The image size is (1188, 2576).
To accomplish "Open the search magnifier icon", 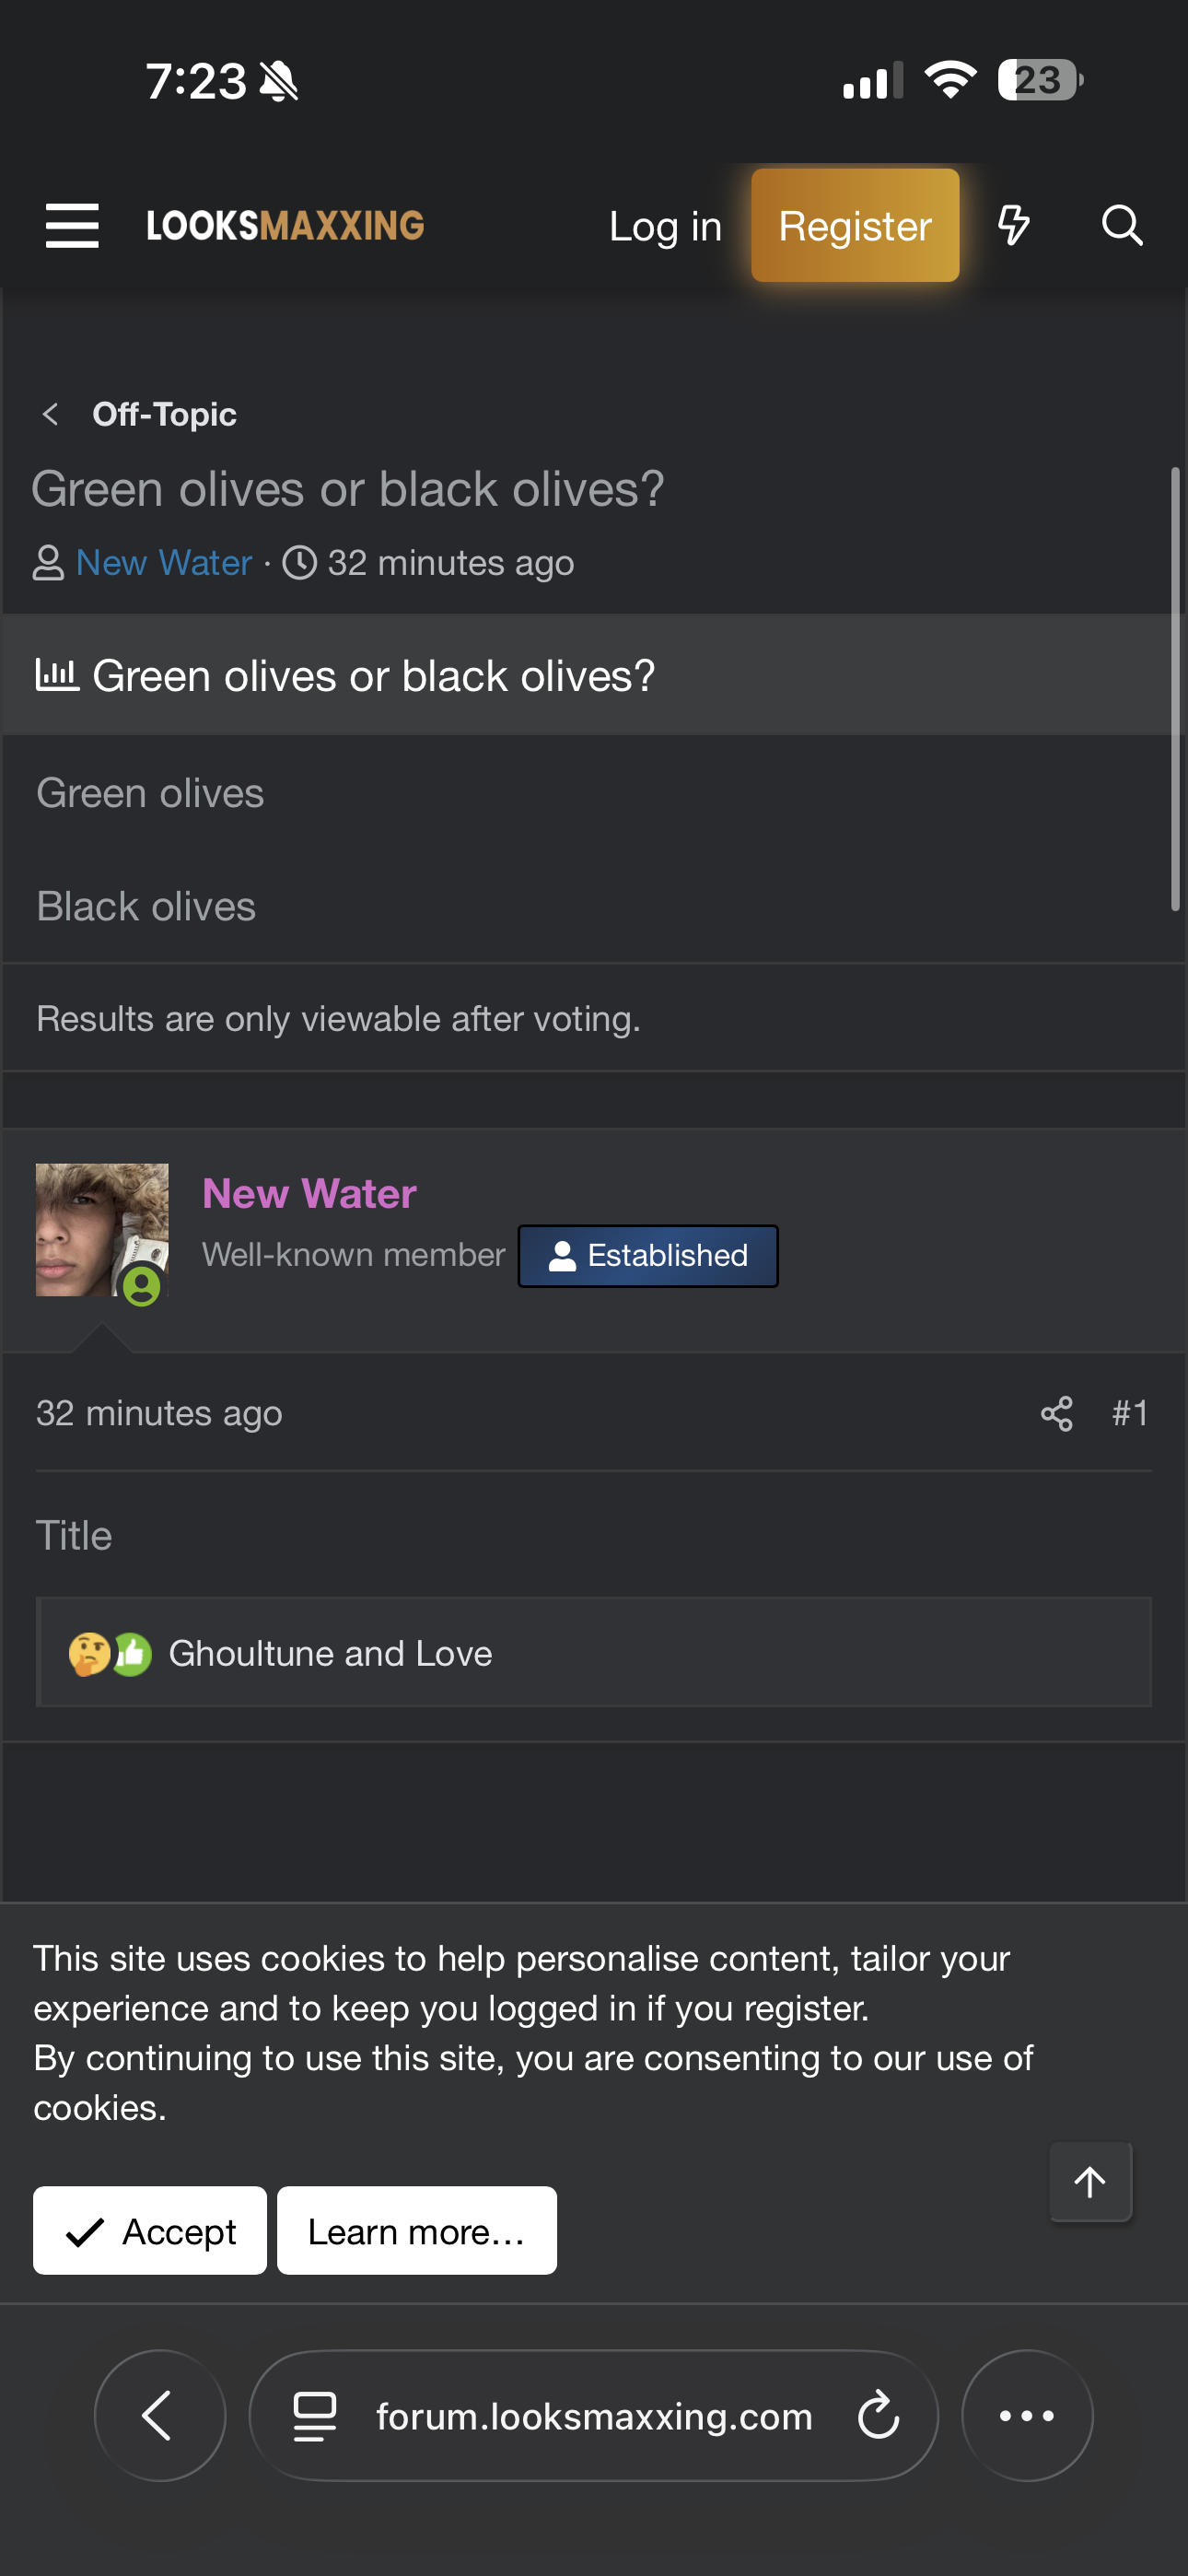I will click(x=1121, y=226).
